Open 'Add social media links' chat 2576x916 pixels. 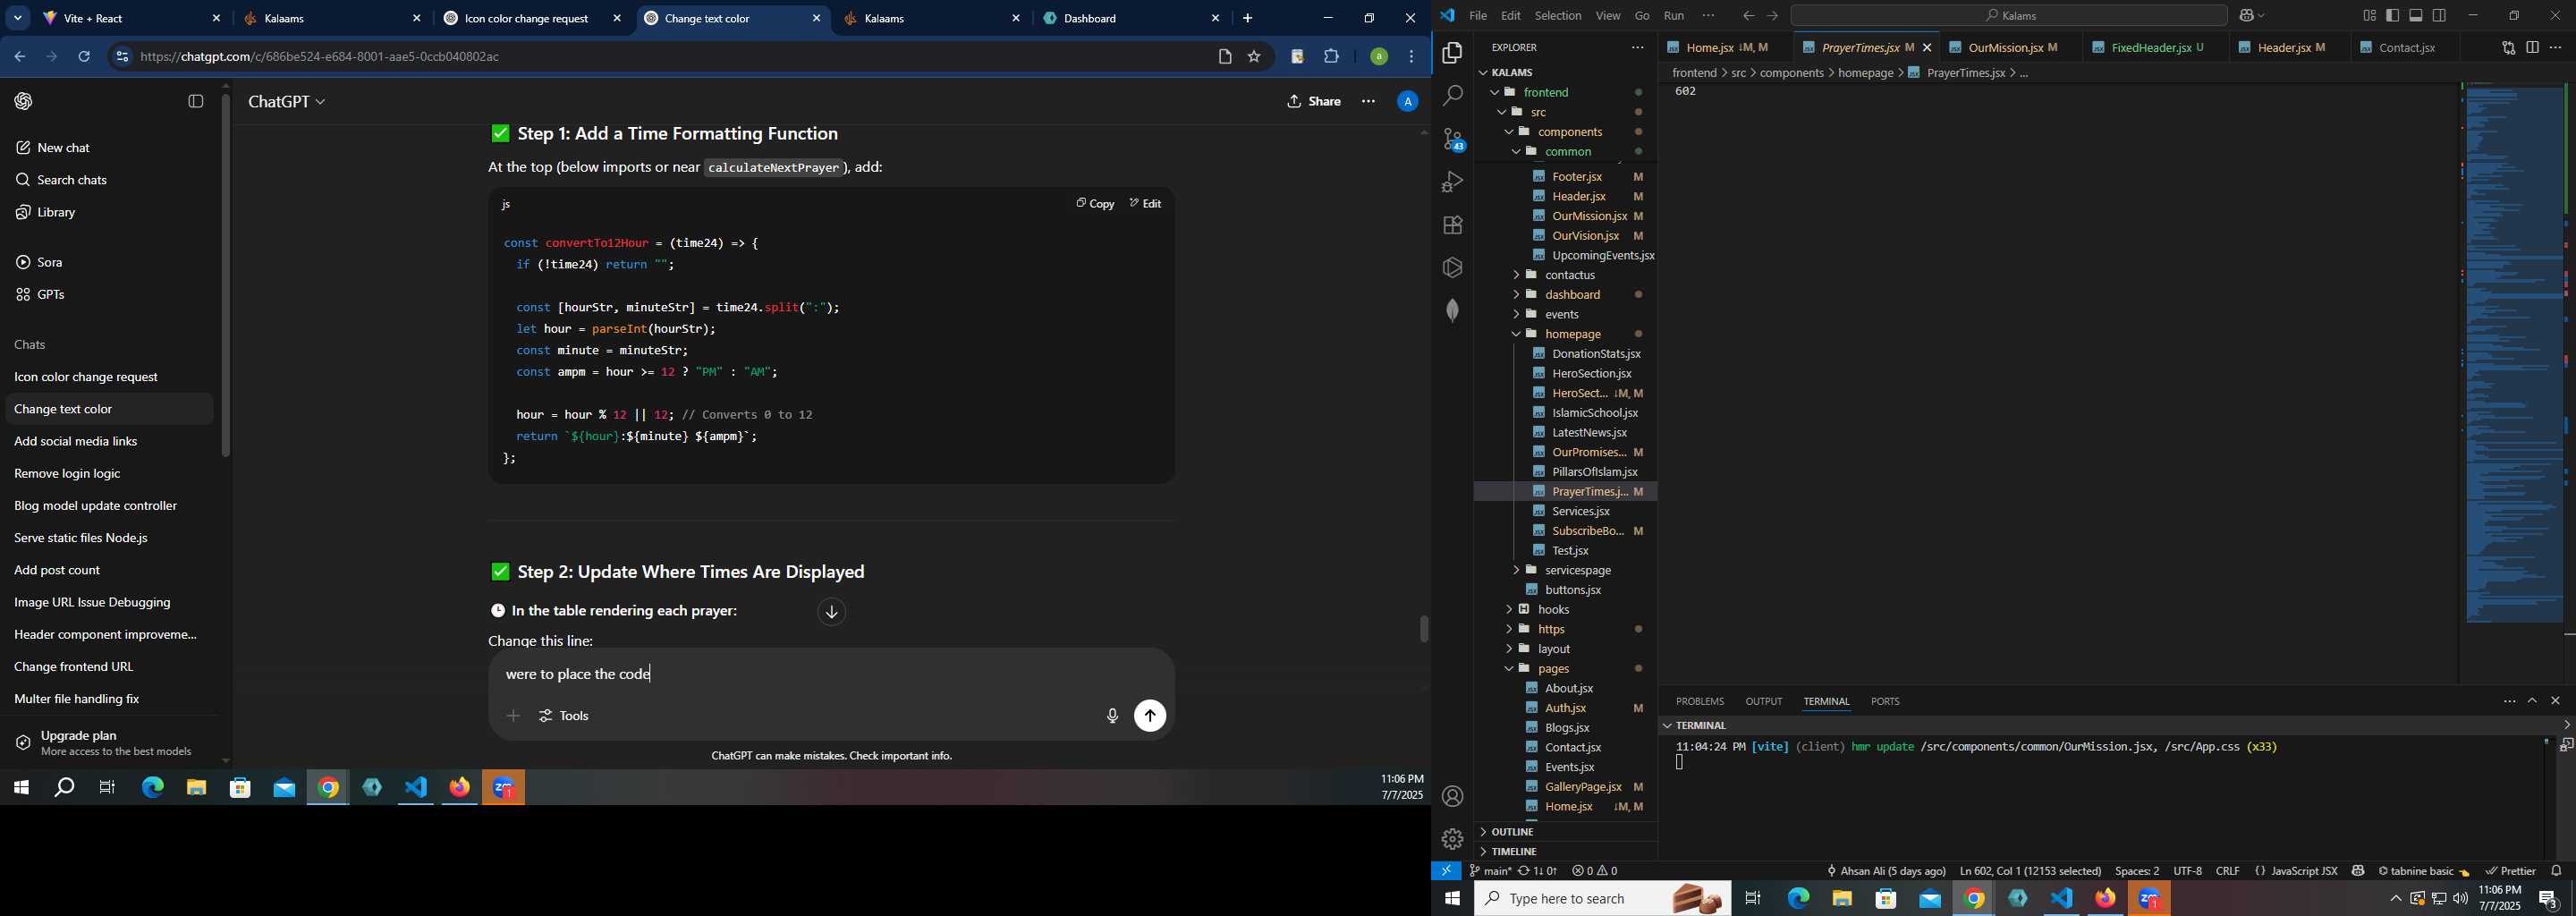76,442
